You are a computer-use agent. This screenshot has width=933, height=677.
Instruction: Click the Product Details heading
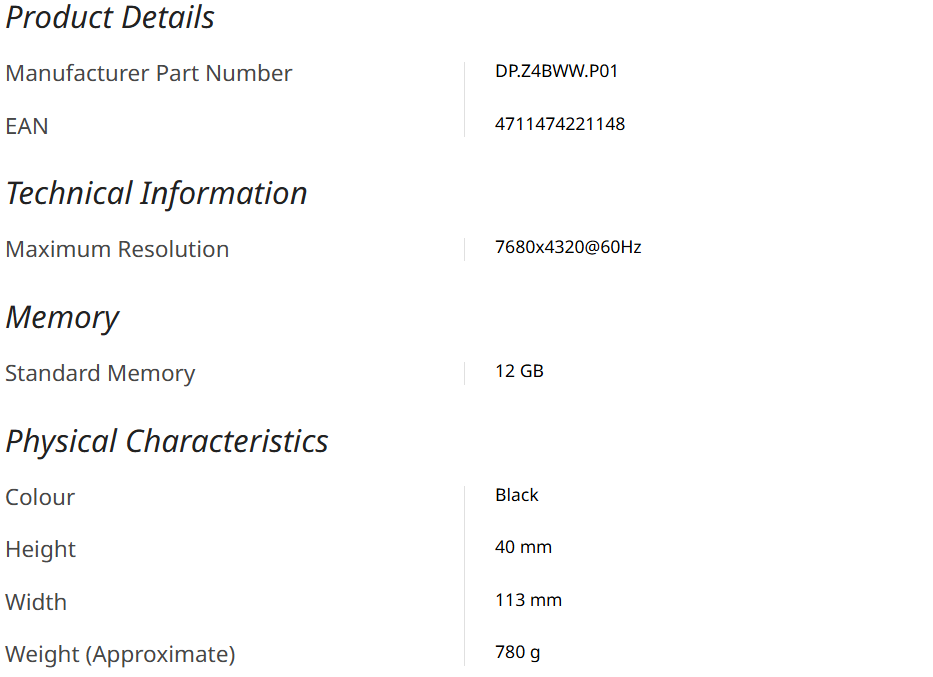point(110,17)
